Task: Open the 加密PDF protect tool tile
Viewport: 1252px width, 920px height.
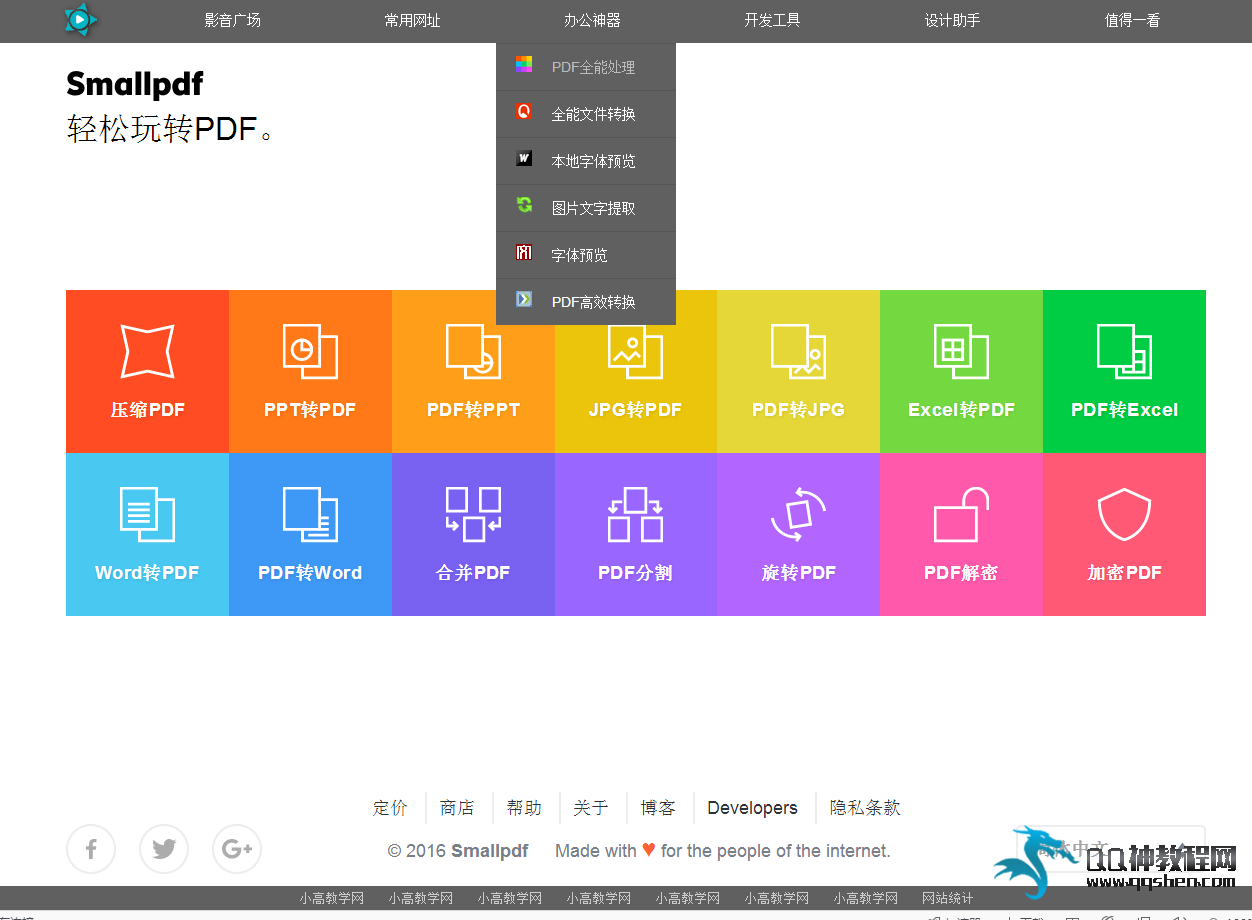Action: [1124, 534]
